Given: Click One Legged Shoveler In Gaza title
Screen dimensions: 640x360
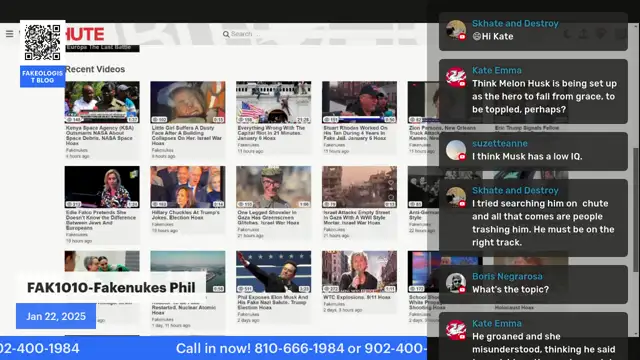Looking at the screenshot, I should pos(268,218).
